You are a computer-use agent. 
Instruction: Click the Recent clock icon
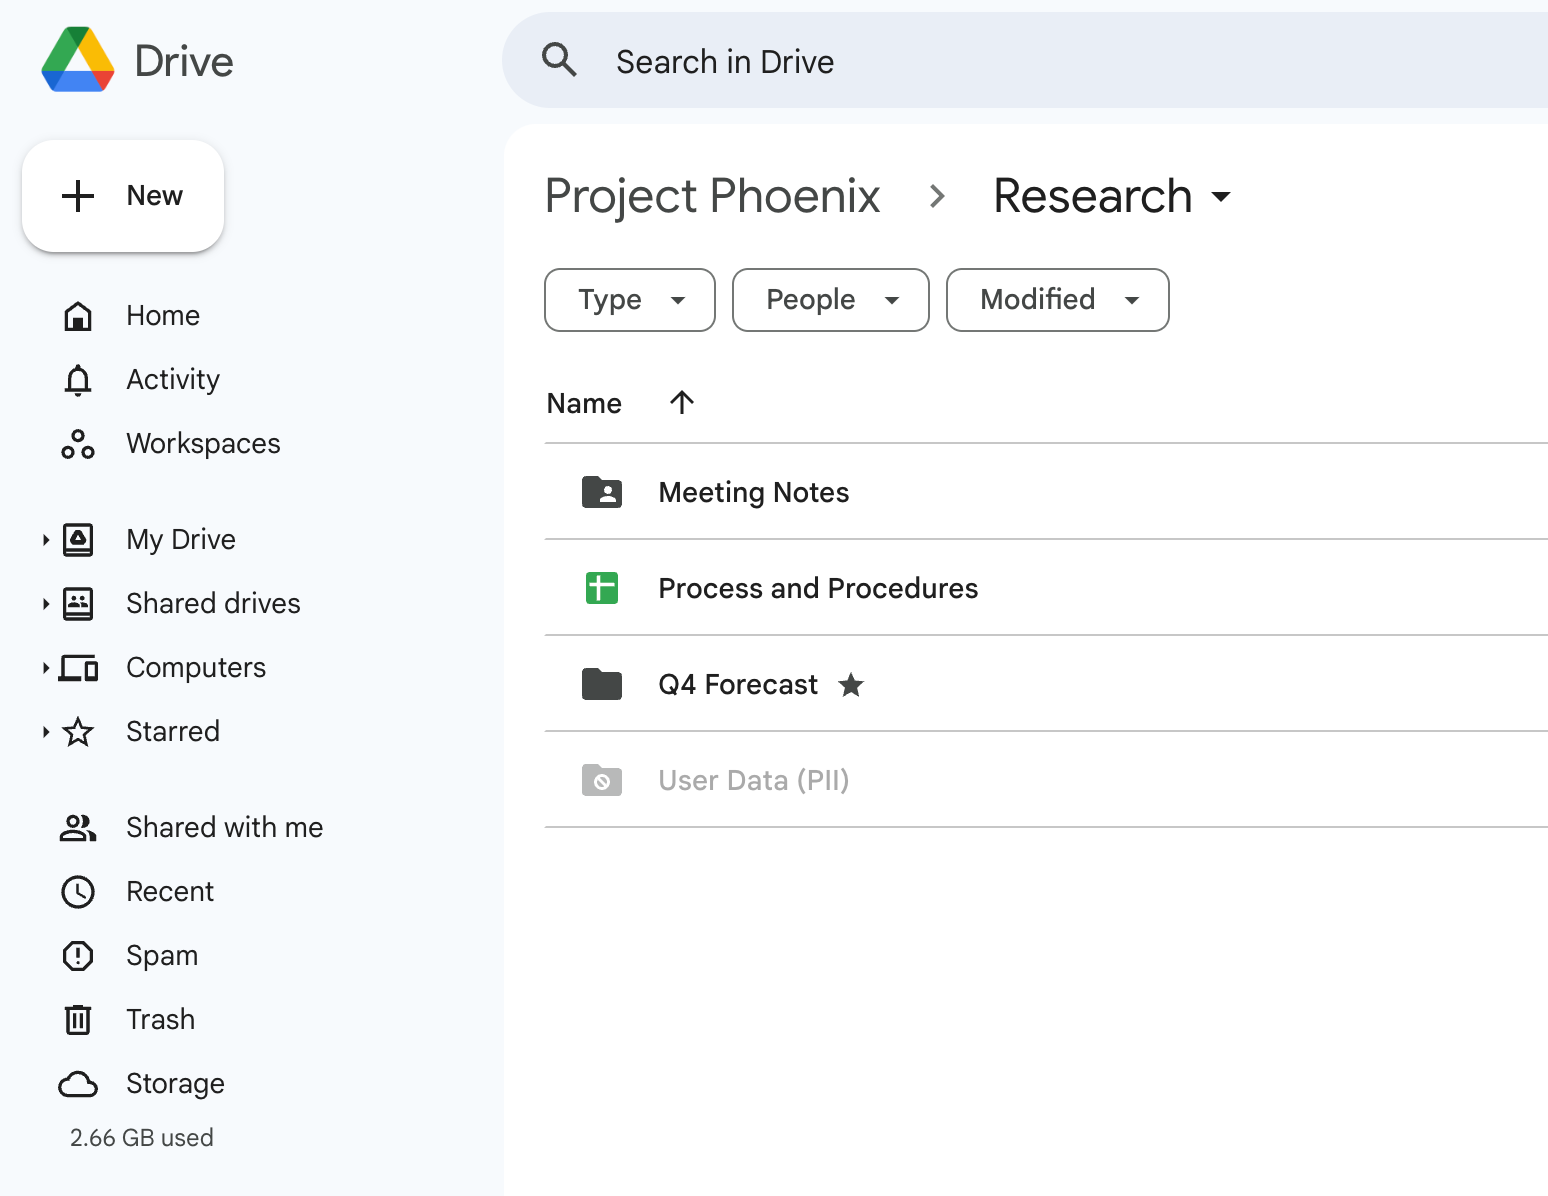[x=78, y=892]
